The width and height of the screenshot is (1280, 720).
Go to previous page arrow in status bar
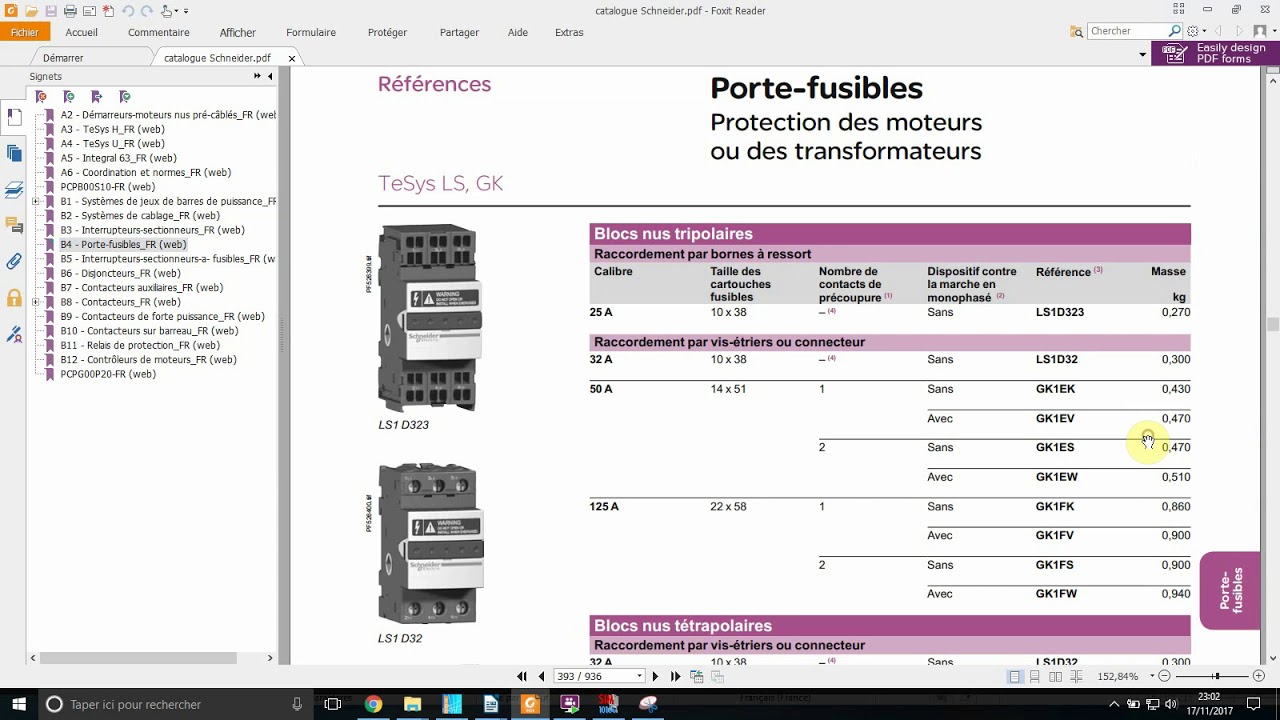pos(542,676)
